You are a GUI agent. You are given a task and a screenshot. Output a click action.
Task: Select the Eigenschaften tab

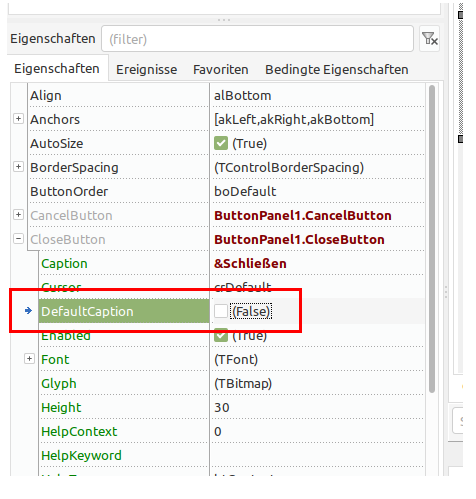[x=57, y=68]
